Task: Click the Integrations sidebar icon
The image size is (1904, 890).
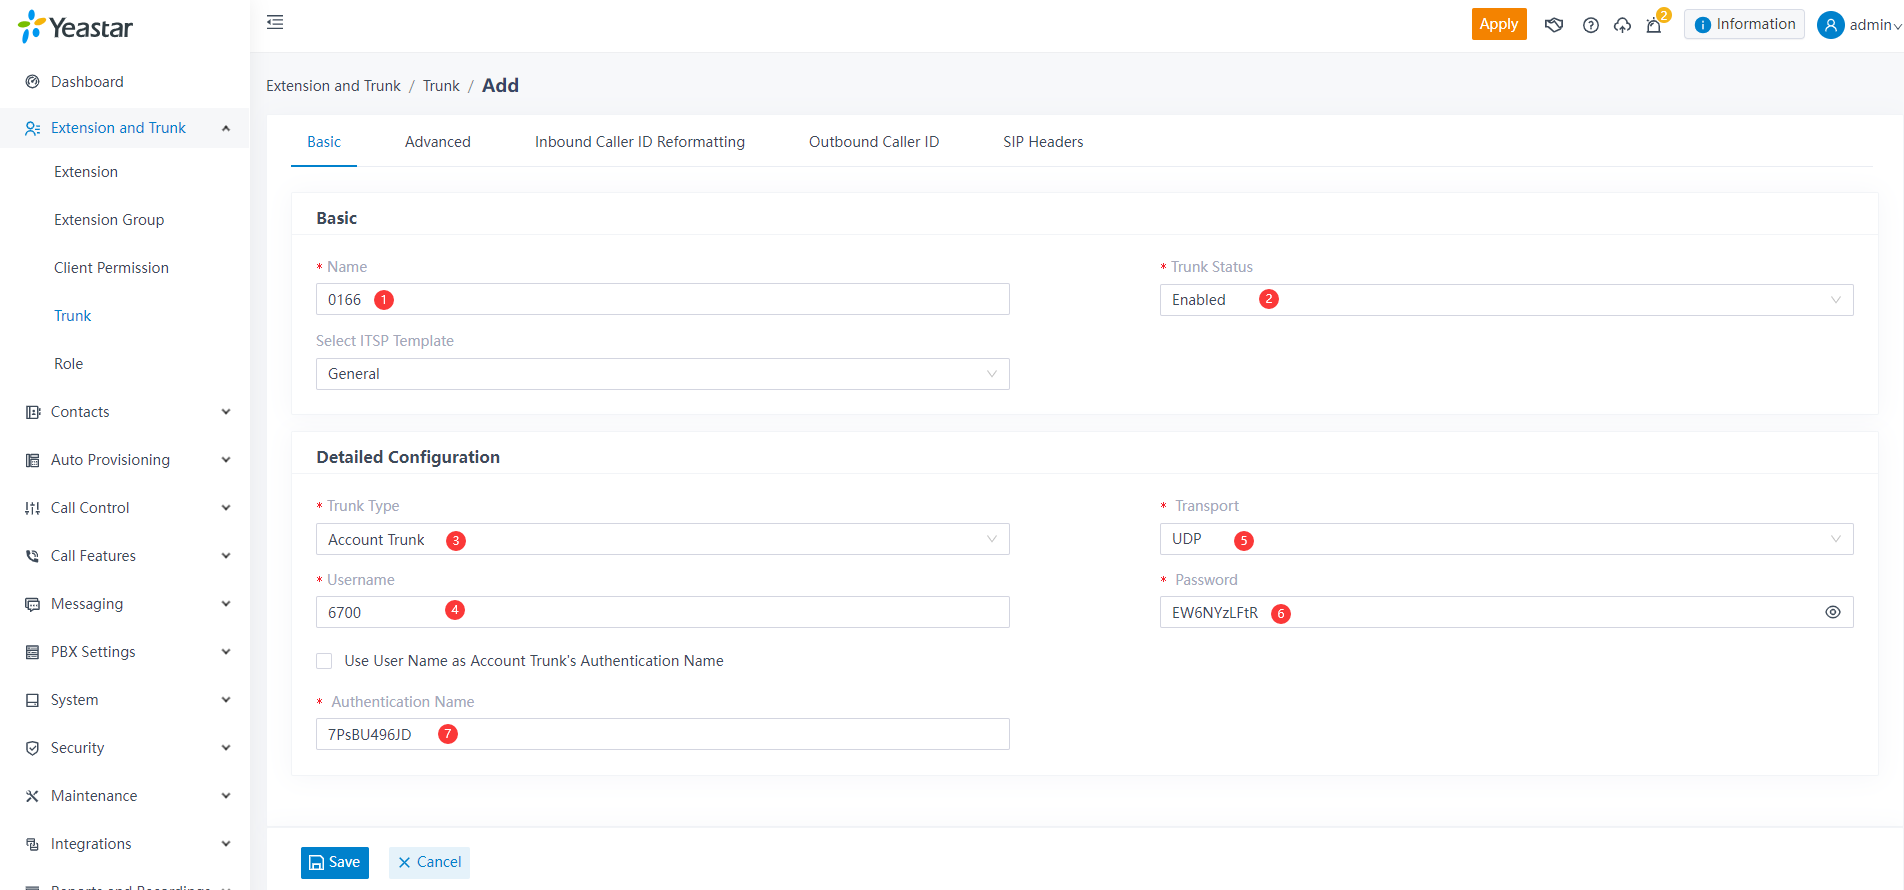Action: point(32,844)
